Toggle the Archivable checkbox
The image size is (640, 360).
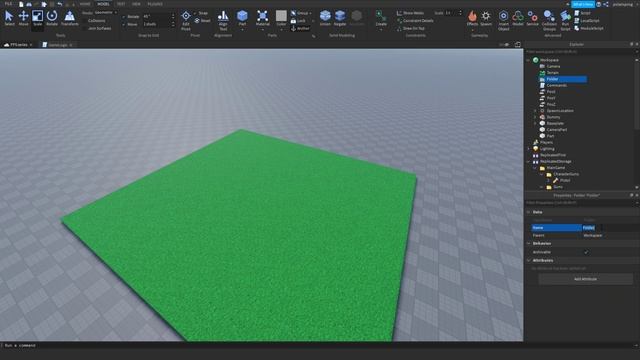pyautogui.click(x=586, y=252)
